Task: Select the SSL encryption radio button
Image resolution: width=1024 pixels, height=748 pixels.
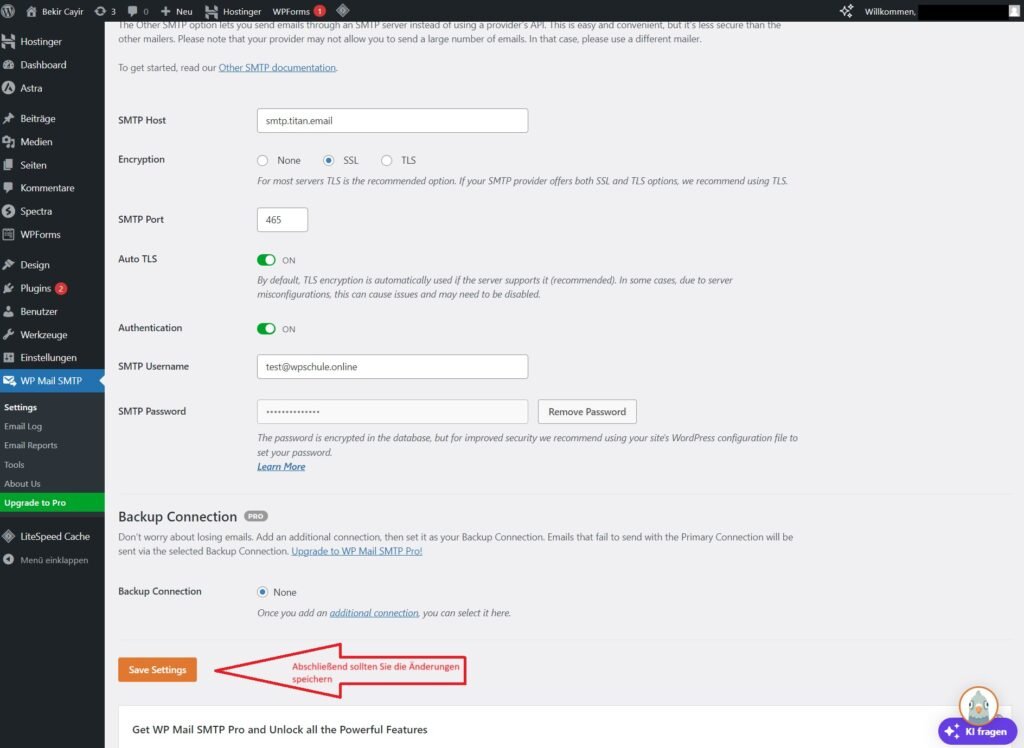Action: [328, 160]
